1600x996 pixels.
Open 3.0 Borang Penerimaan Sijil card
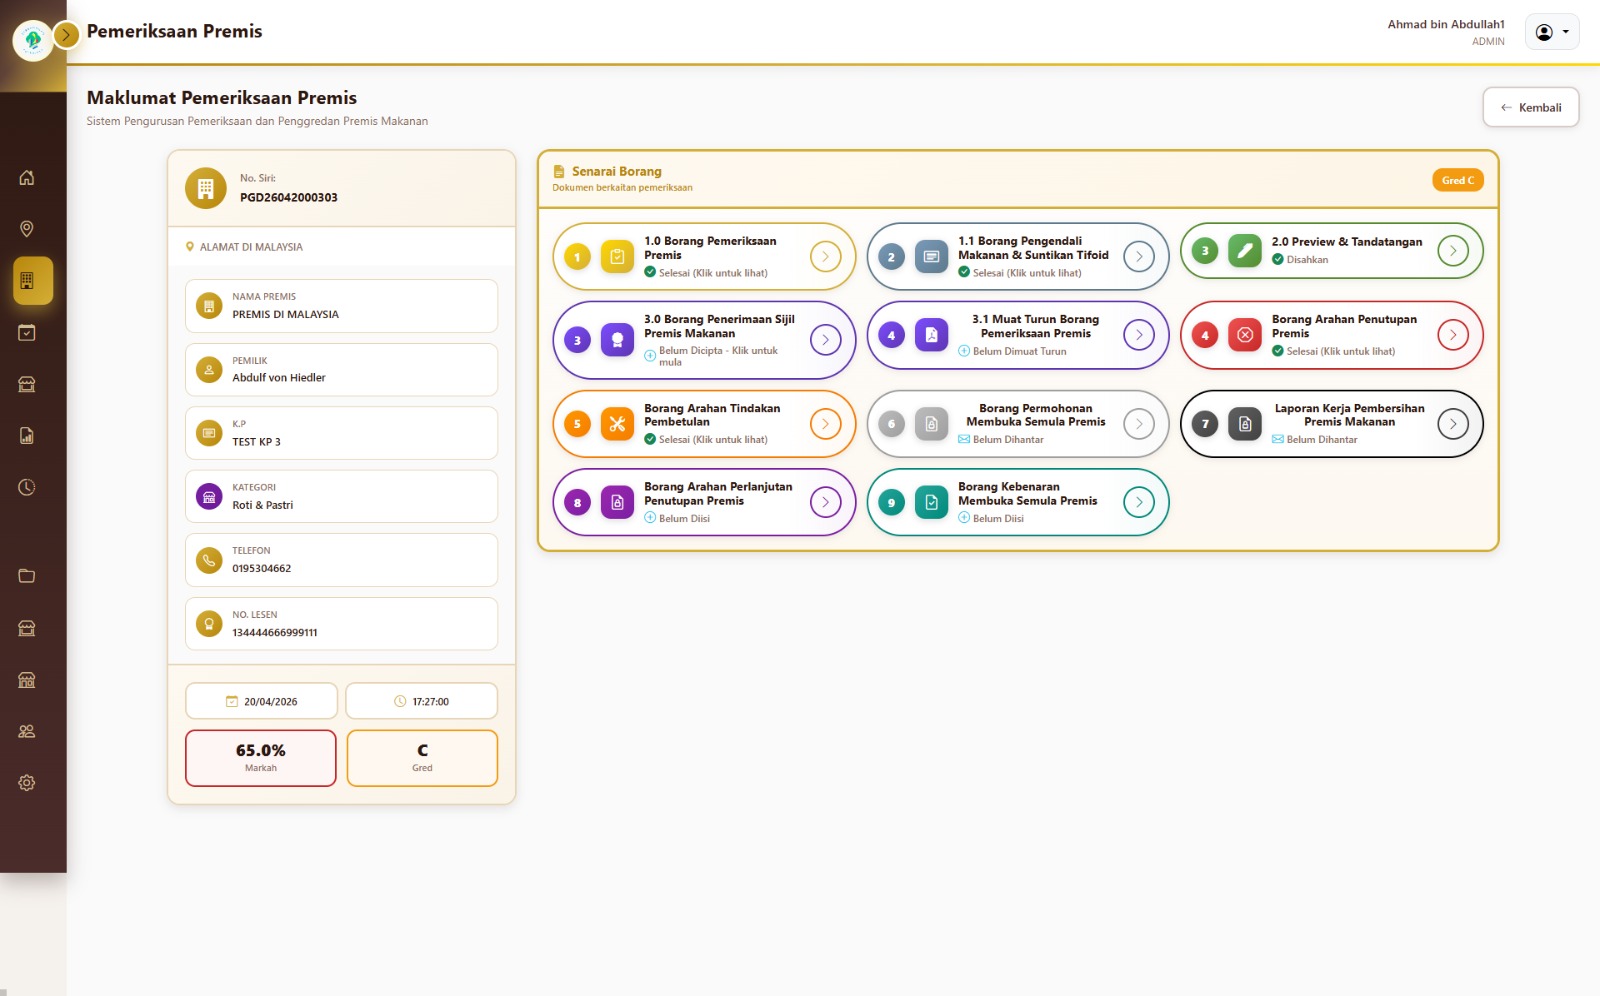pyautogui.click(x=704, y=340)
